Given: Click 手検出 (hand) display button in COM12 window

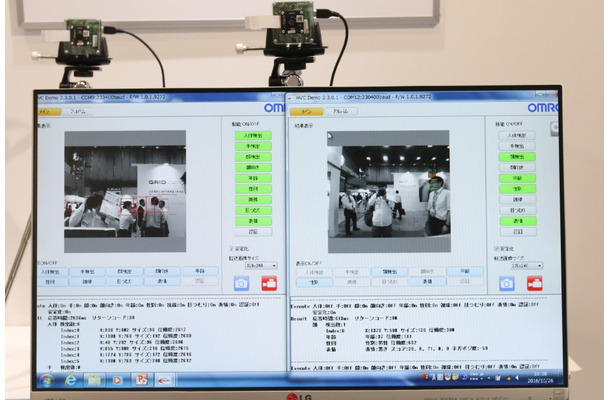Looking at the screenshot, I should (352, 272).
